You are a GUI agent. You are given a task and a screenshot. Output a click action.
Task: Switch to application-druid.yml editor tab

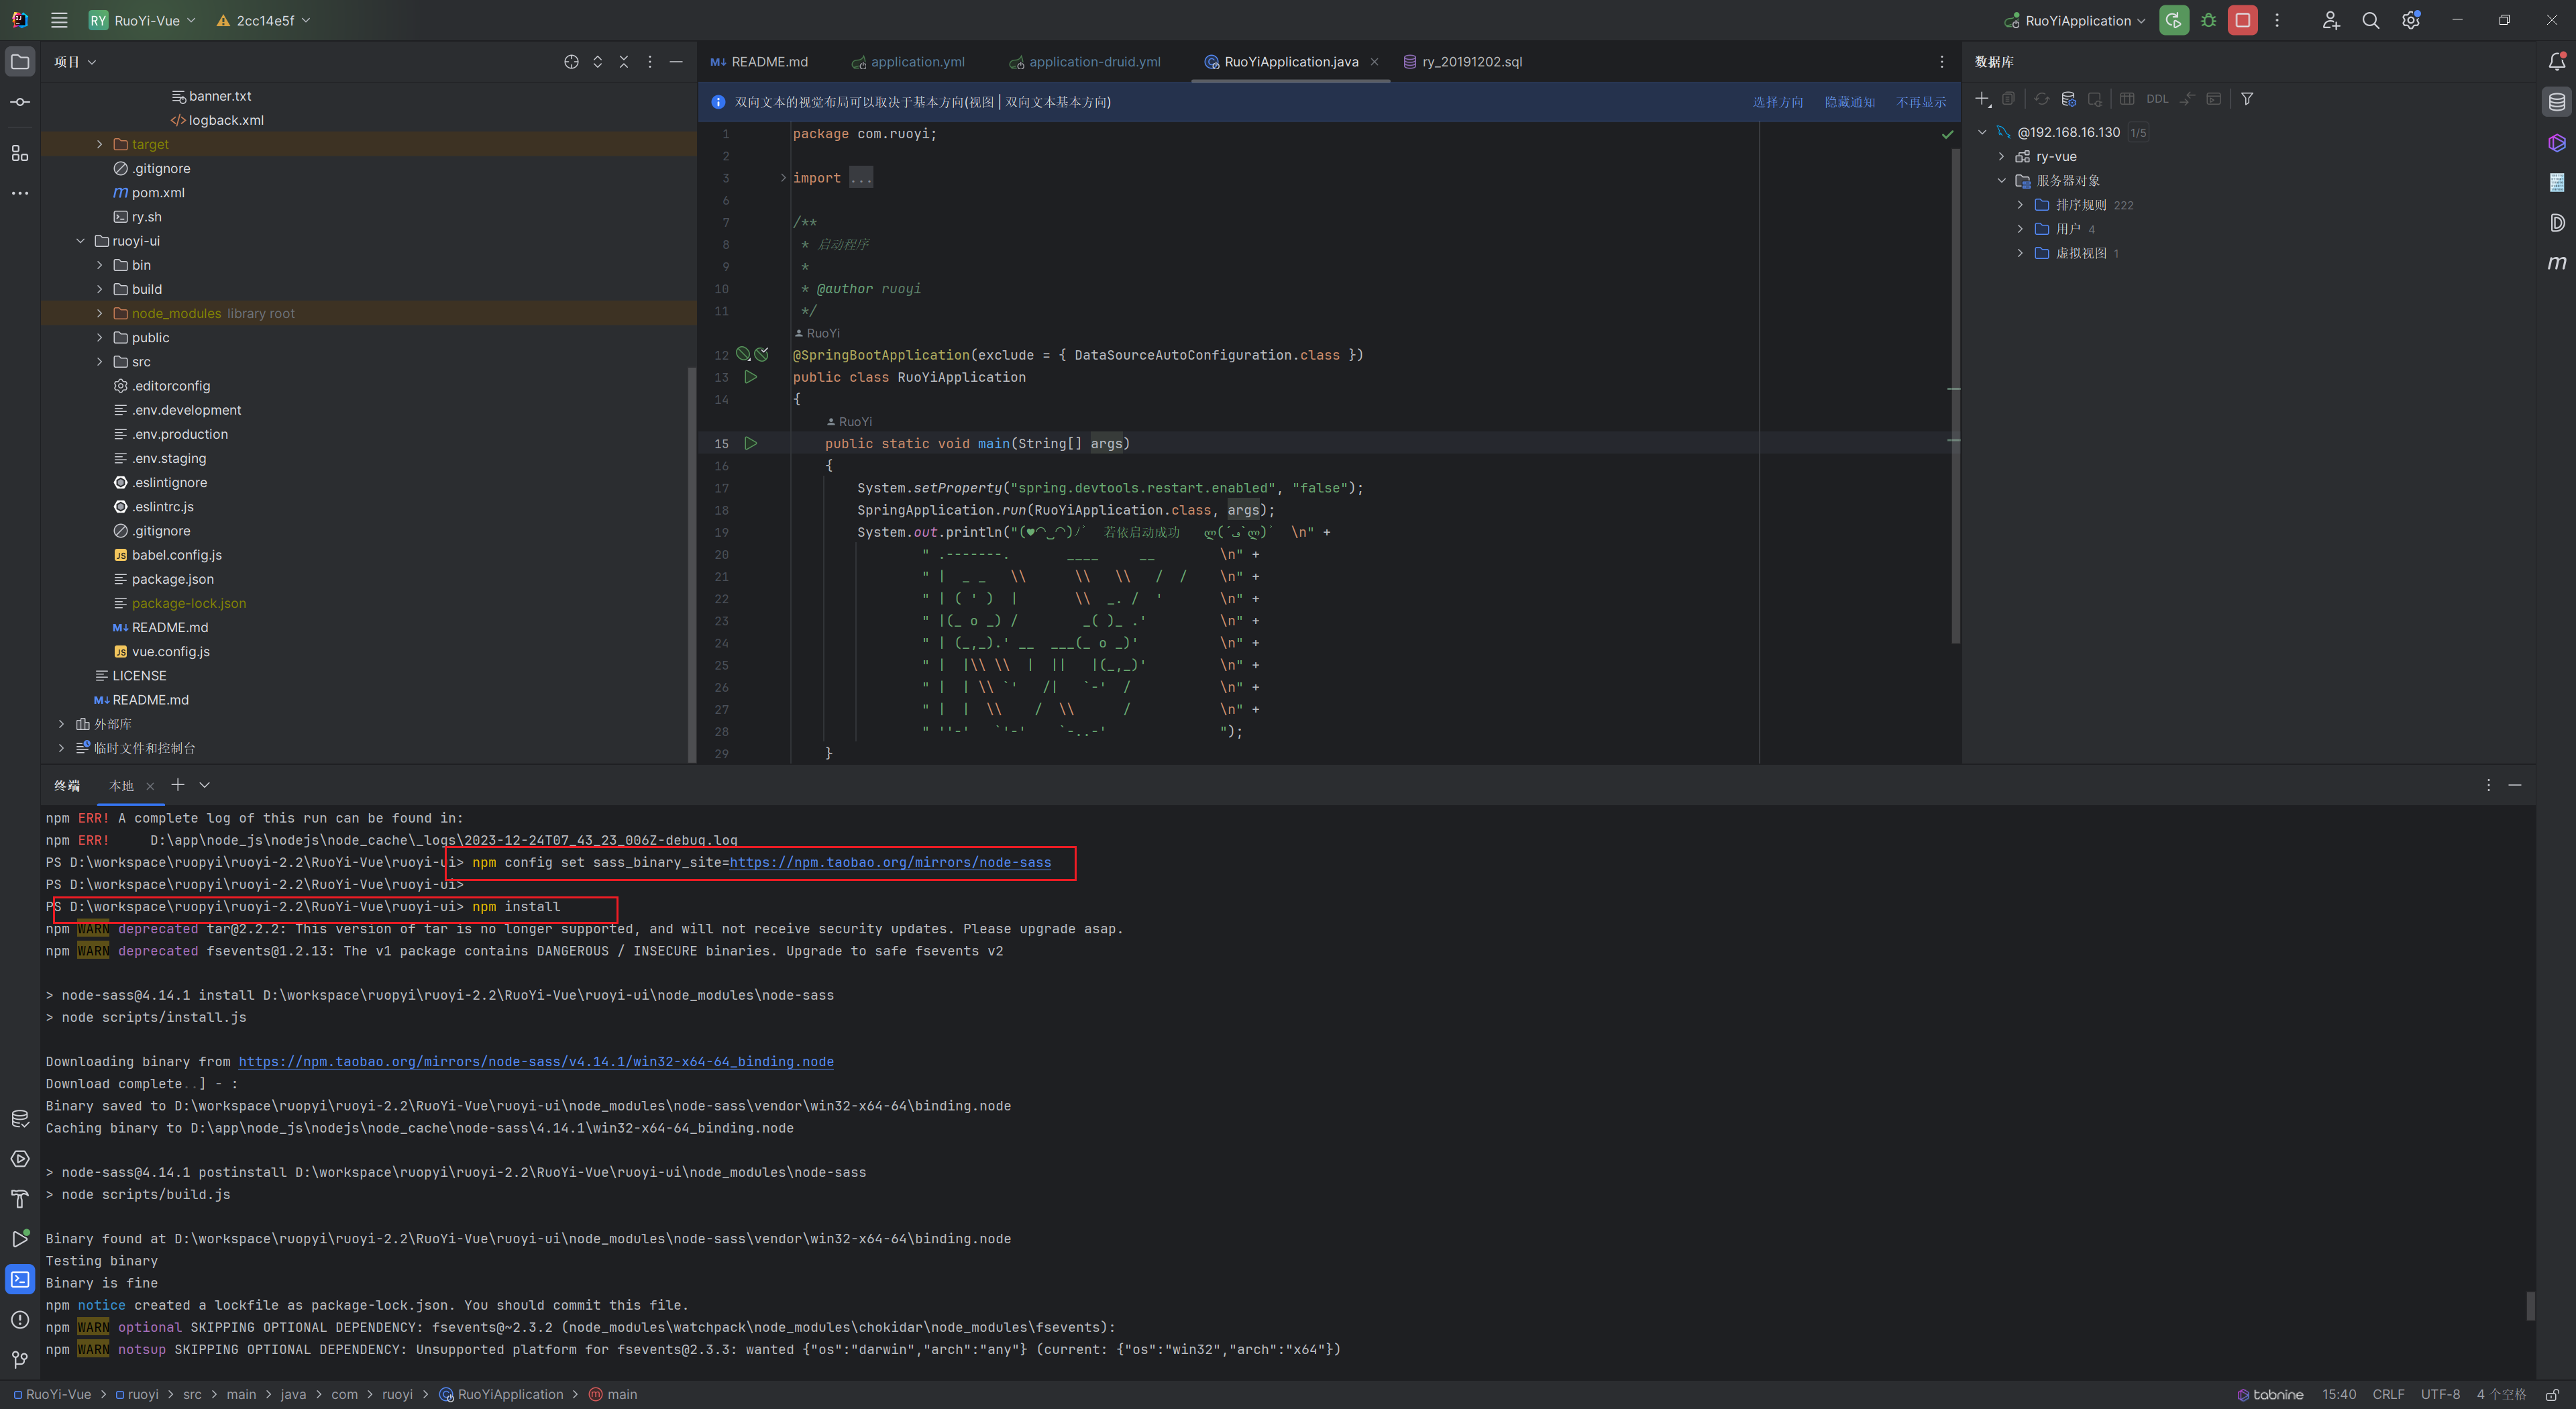[1085, 62]
